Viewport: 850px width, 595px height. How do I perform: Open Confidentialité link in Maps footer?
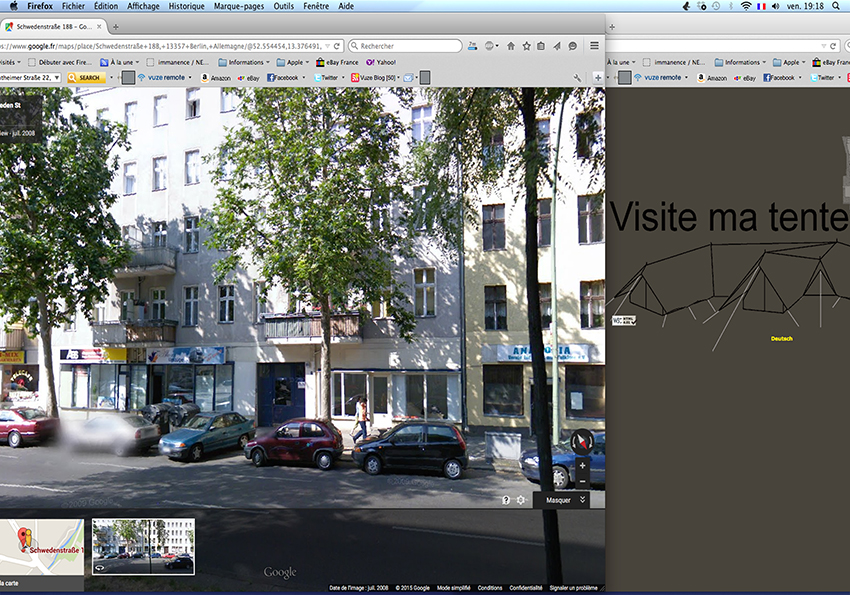click(x=525, y=588)
